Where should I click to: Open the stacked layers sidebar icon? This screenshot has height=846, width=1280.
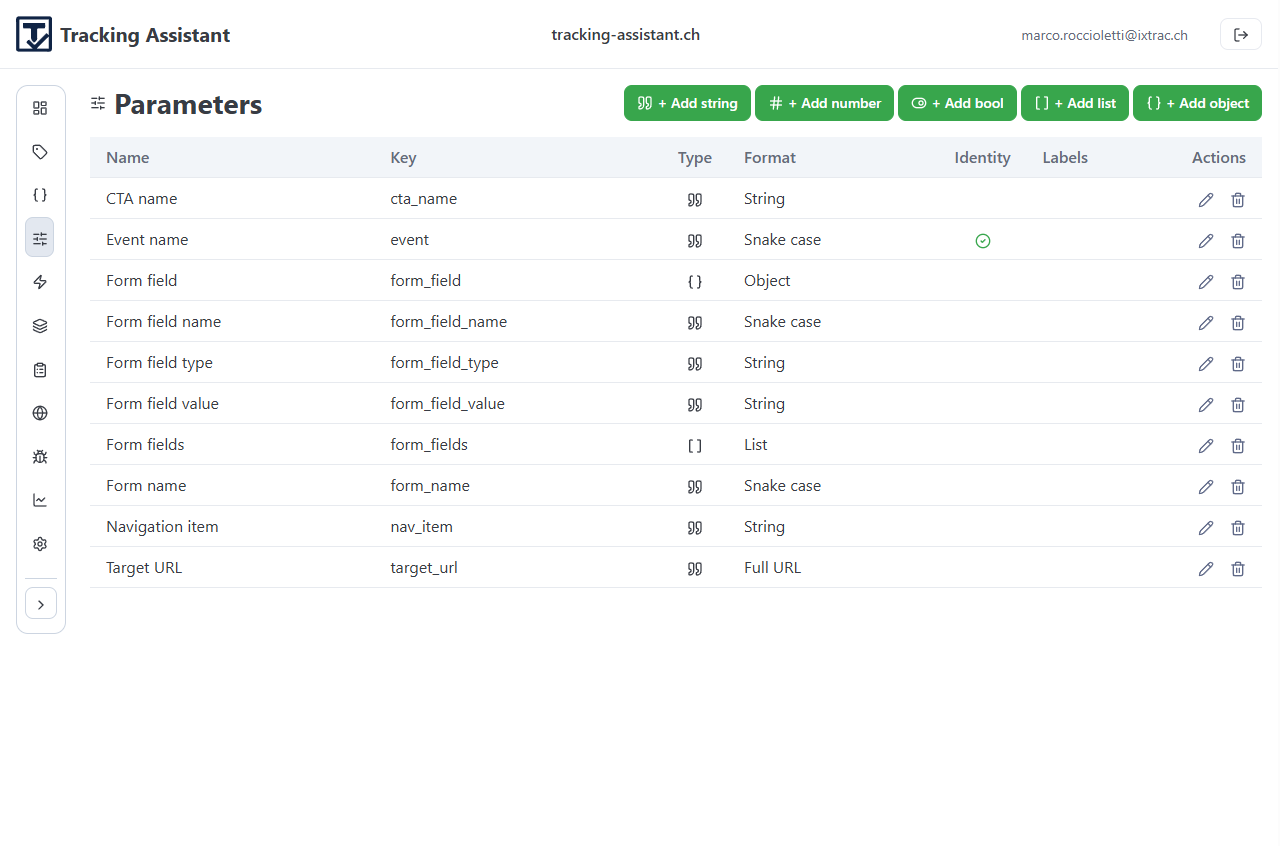tap(40, 326)
